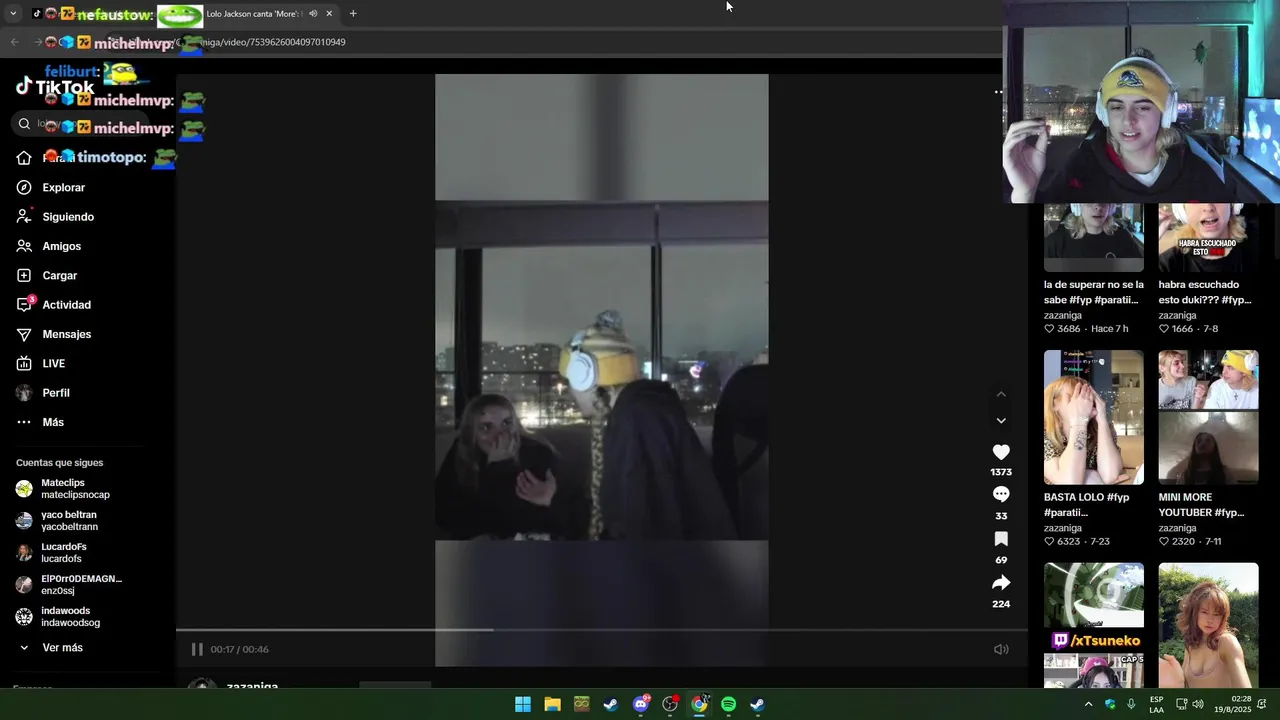Open the Actividad notifications icon
Screen dimensions: 1280x720
tap(24, 304)
